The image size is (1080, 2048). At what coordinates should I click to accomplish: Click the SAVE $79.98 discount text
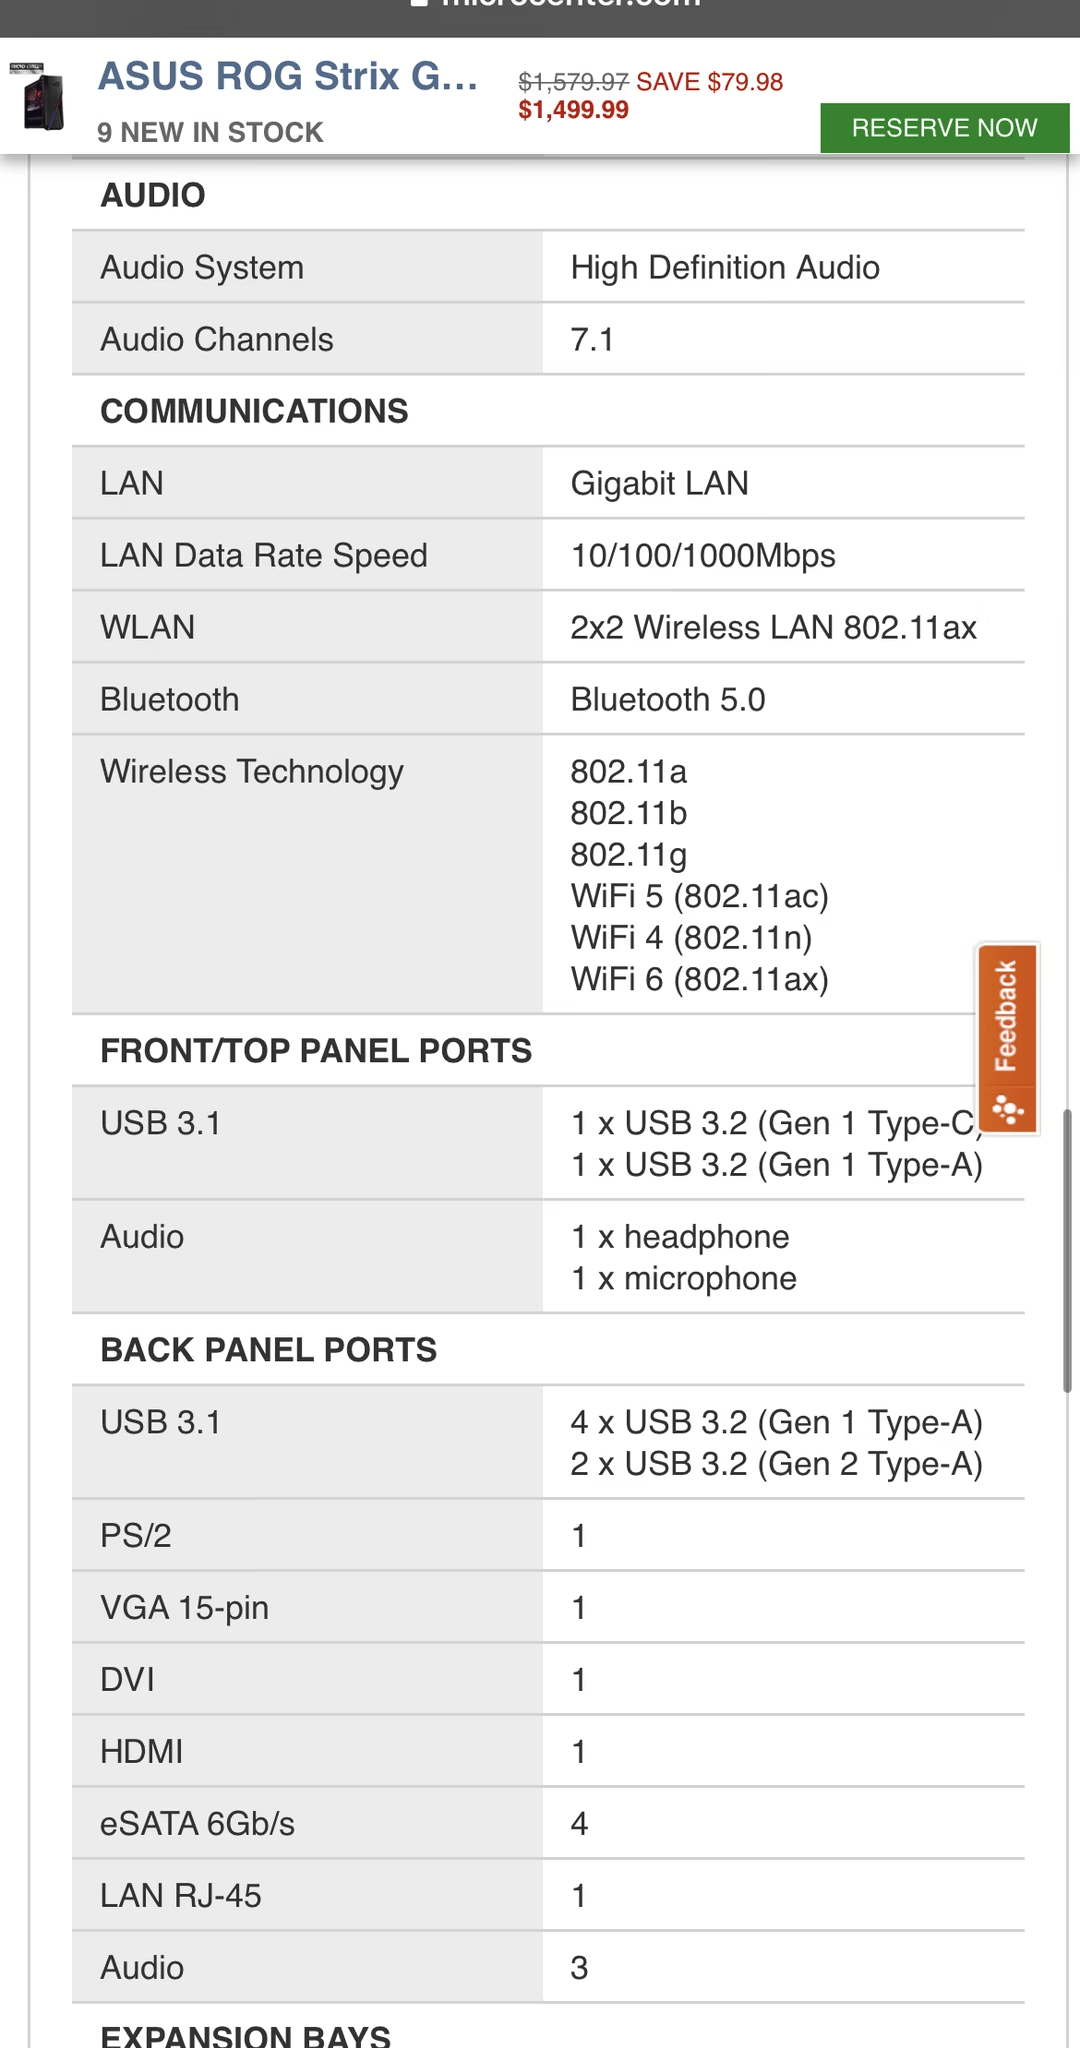[x=709, y=82]
